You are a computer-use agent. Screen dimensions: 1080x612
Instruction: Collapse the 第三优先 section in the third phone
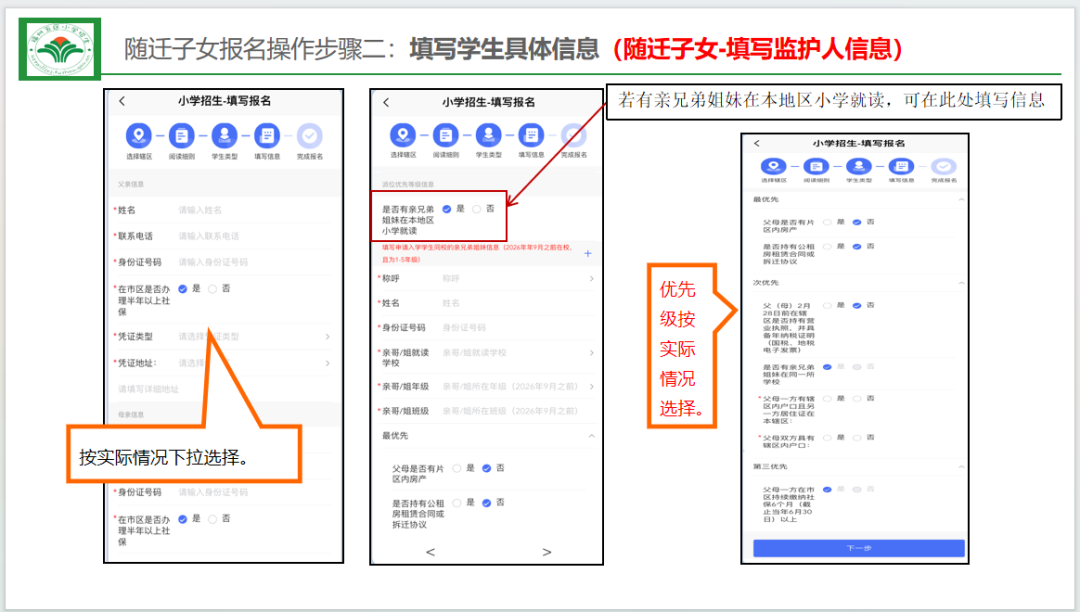click(x=961, y=467)
